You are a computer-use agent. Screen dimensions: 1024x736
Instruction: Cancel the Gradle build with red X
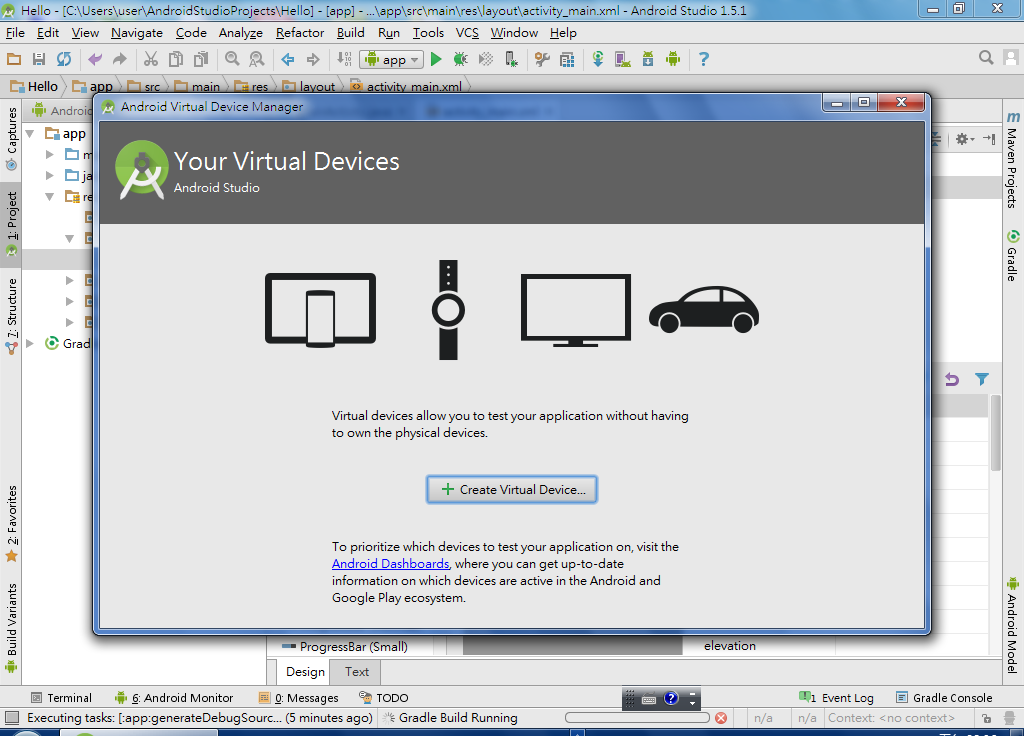tap(721, 718)
